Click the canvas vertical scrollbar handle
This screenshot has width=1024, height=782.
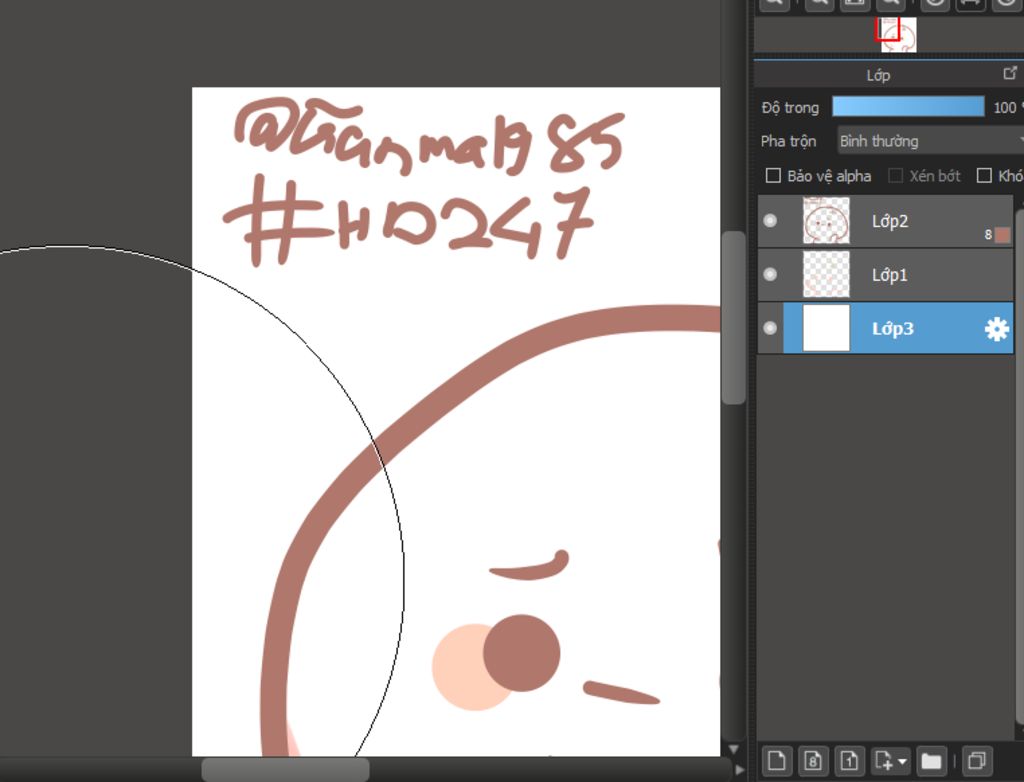coord(734,318)
